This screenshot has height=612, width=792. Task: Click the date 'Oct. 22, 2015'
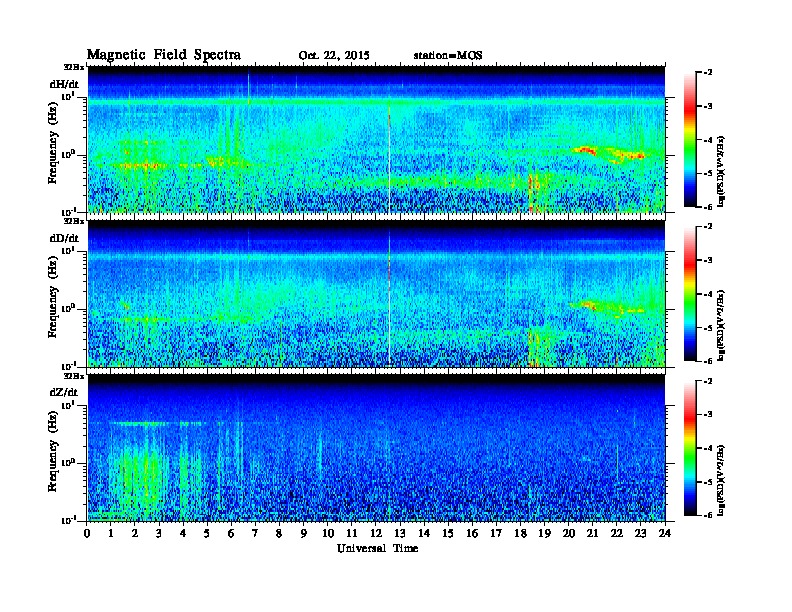click(334, 56)
